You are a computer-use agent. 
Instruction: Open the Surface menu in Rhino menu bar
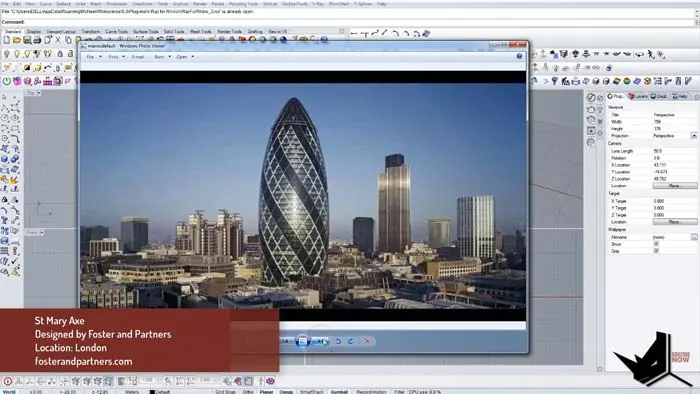[x=63, y=4]
